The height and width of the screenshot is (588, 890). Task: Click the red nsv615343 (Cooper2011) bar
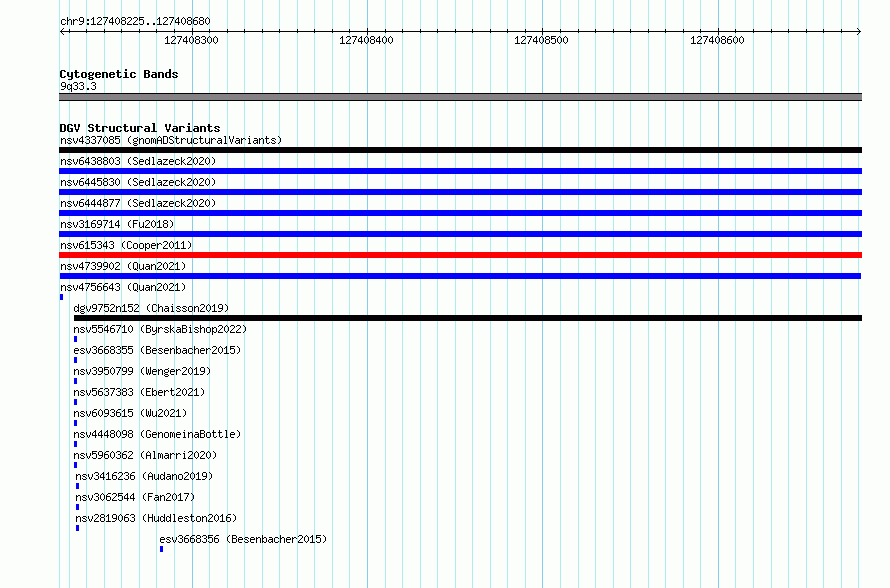pyautogui.click(x=460, y=255)
